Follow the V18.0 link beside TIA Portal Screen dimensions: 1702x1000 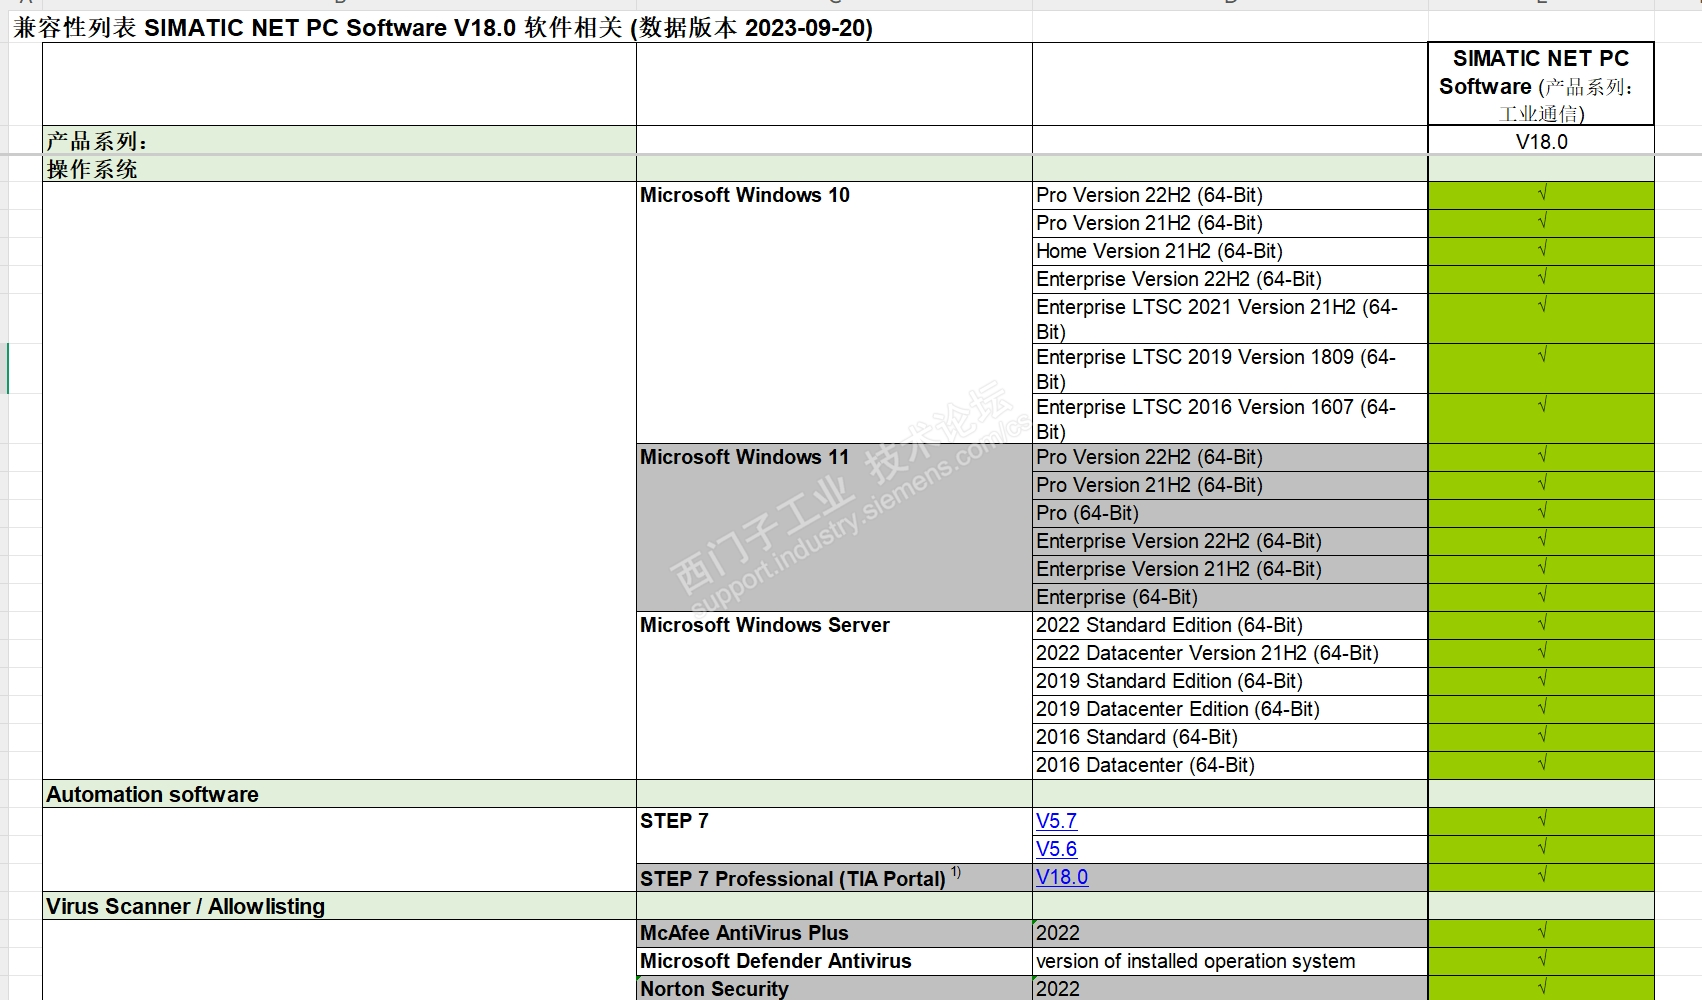tap(1062, 877)
